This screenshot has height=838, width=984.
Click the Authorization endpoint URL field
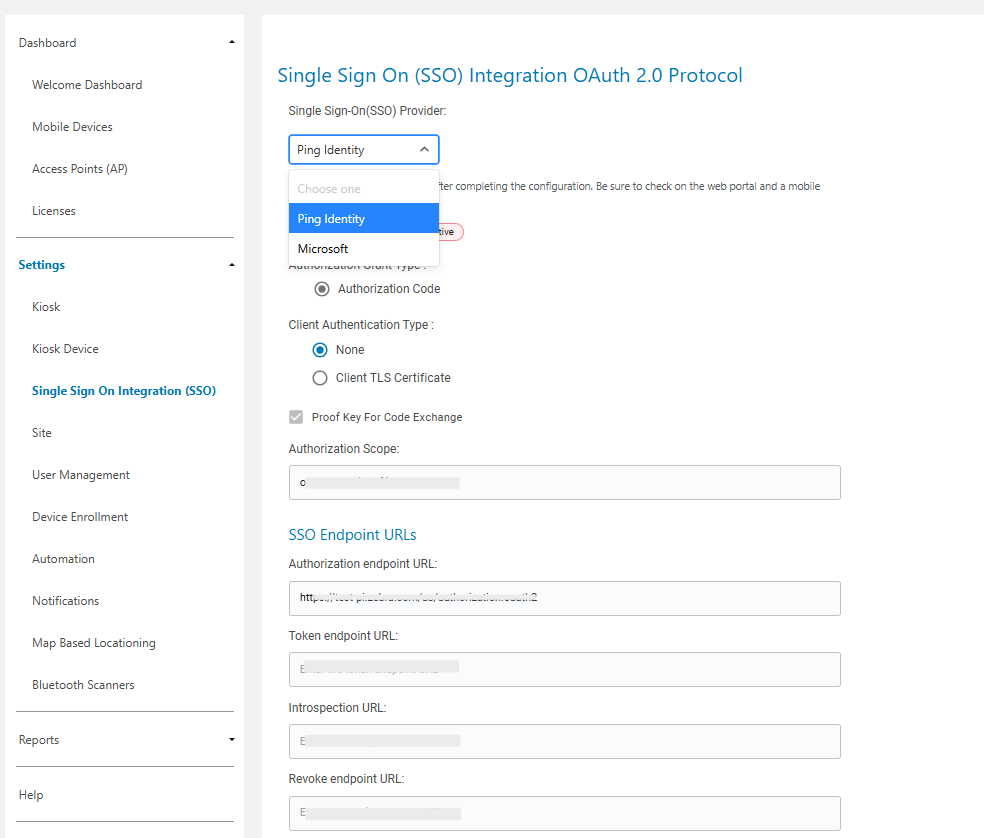[x=564, y=598]
